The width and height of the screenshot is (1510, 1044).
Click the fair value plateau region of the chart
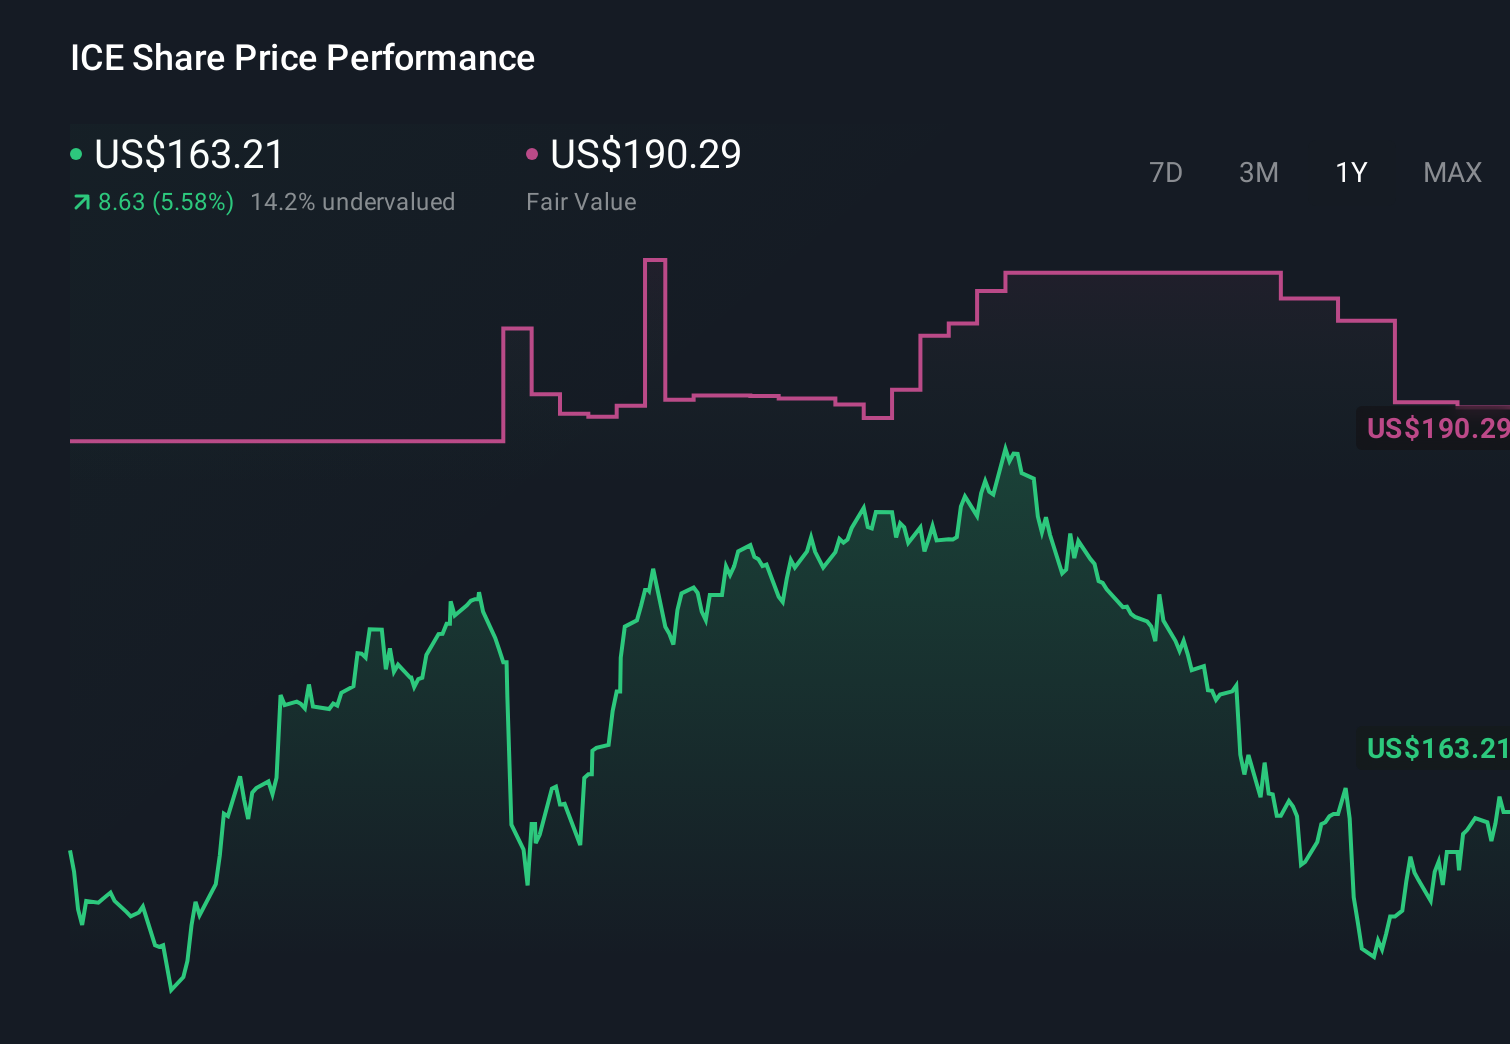point(1140,272)
